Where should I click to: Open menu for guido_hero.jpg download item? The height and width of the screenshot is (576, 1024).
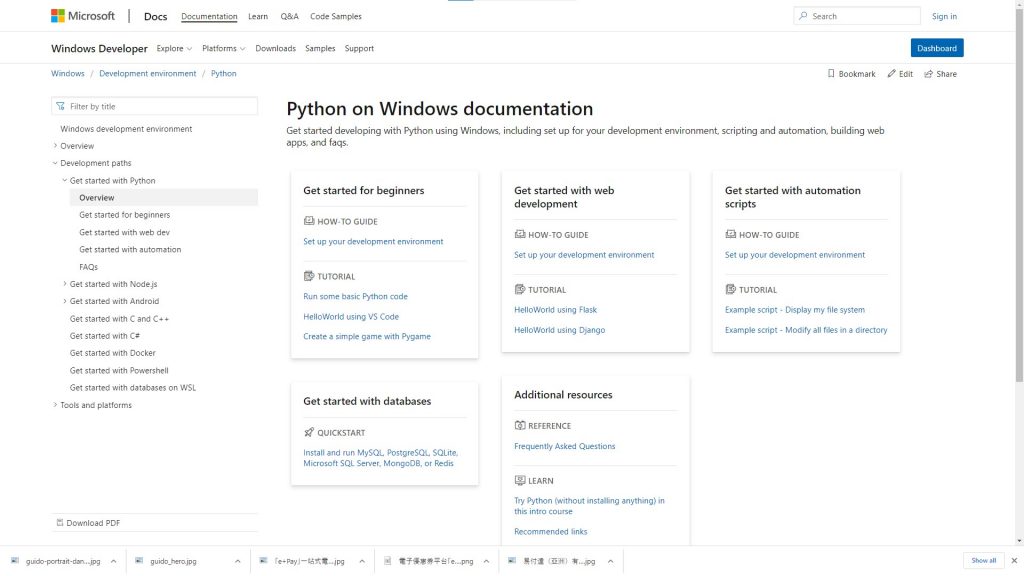pos(237,561)
